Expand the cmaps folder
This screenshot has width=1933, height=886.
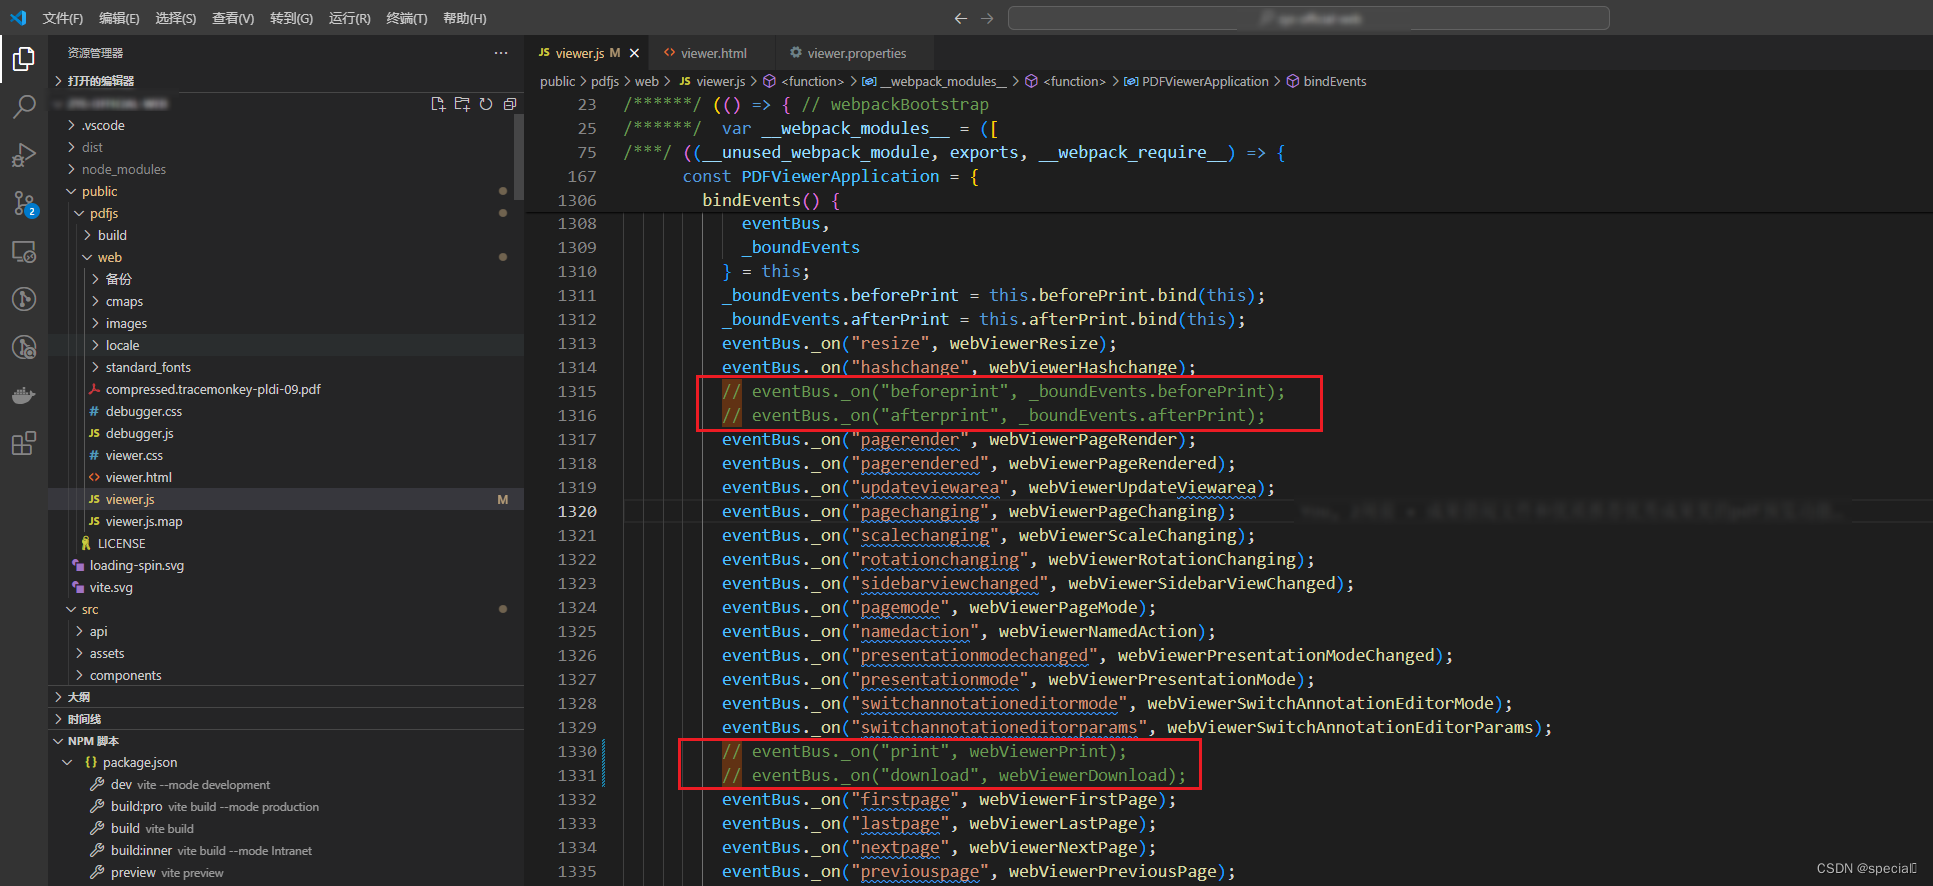286,302
